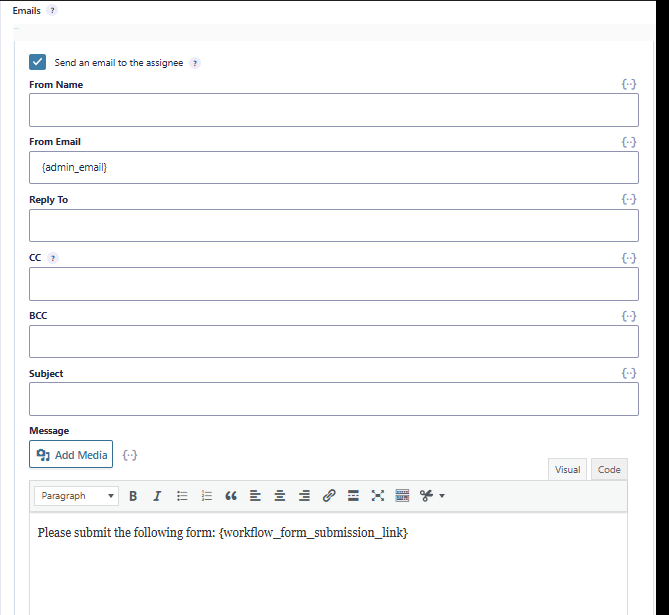Open help icon next to Send an email to the assignee
Image resolution: width=669 pixels, height=615 pixels.
(195, 63)
